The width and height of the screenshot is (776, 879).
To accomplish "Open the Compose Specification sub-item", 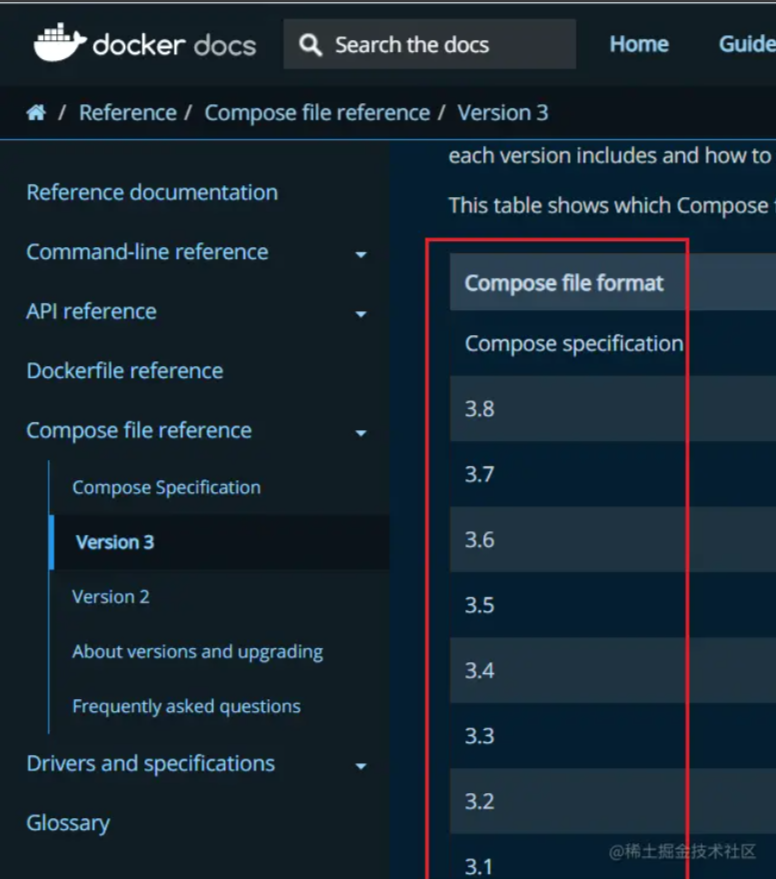I will [167, 488].
